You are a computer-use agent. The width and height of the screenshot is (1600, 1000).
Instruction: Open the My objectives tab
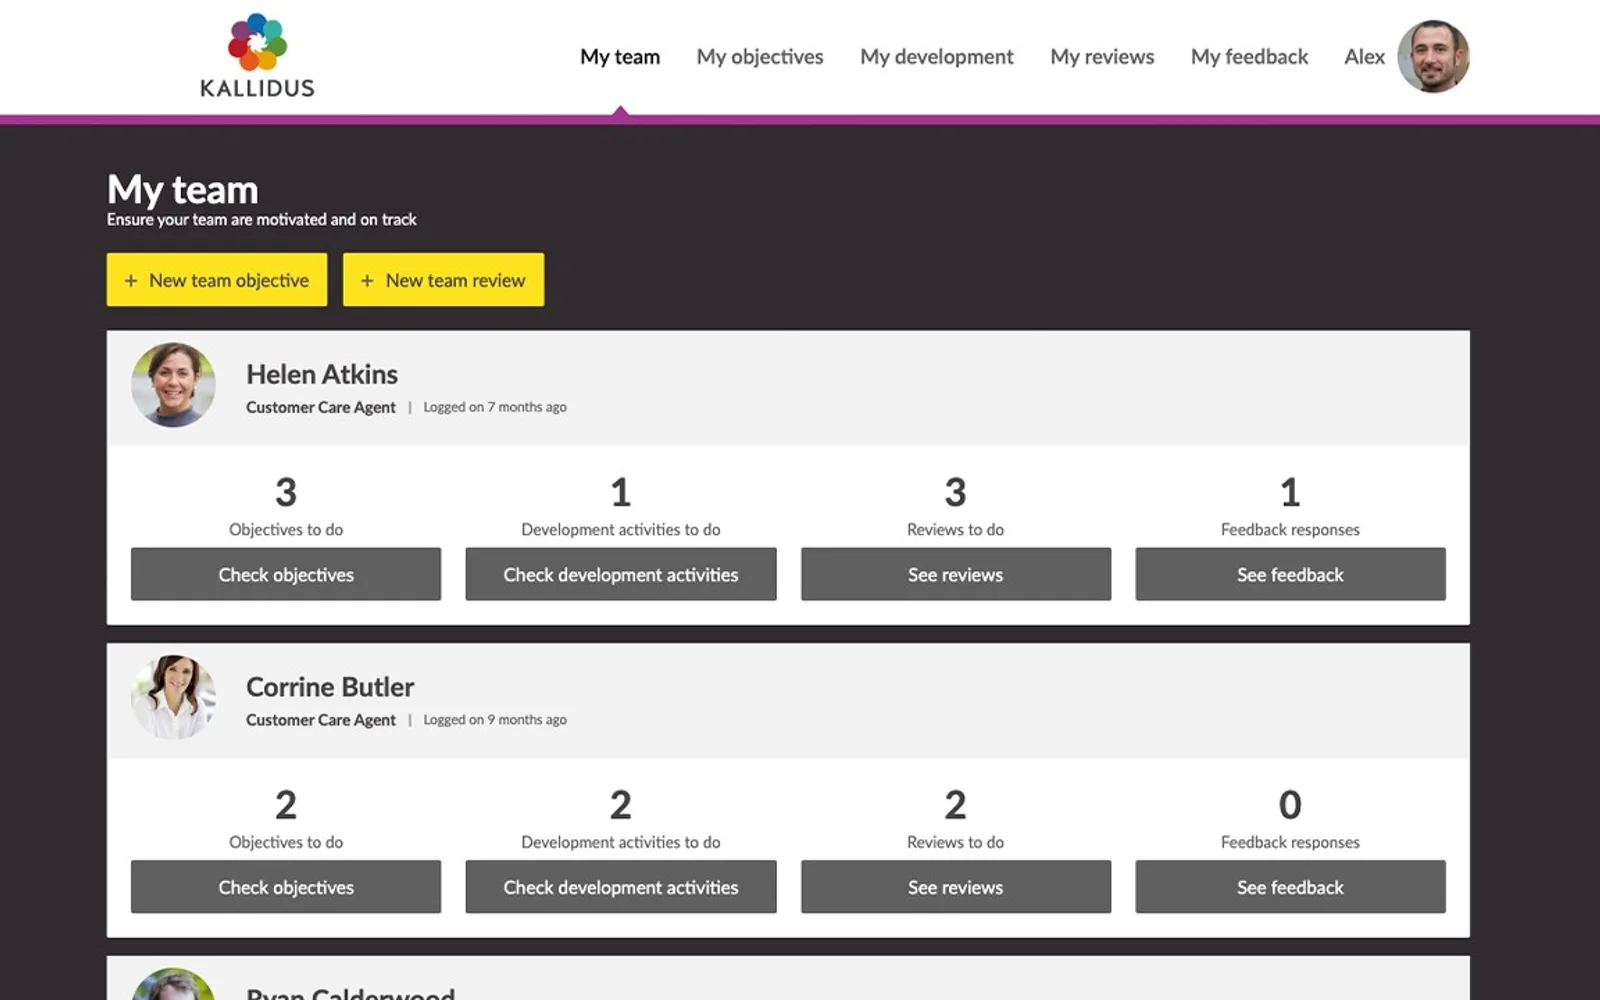tap(760, 57)
